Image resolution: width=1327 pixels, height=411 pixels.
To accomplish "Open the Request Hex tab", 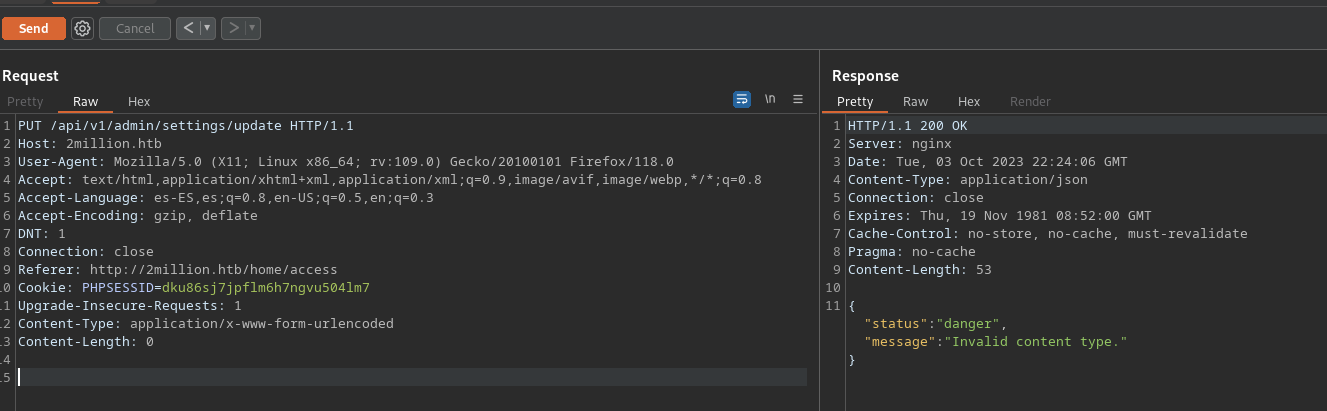I will click(x=139, y=102).
